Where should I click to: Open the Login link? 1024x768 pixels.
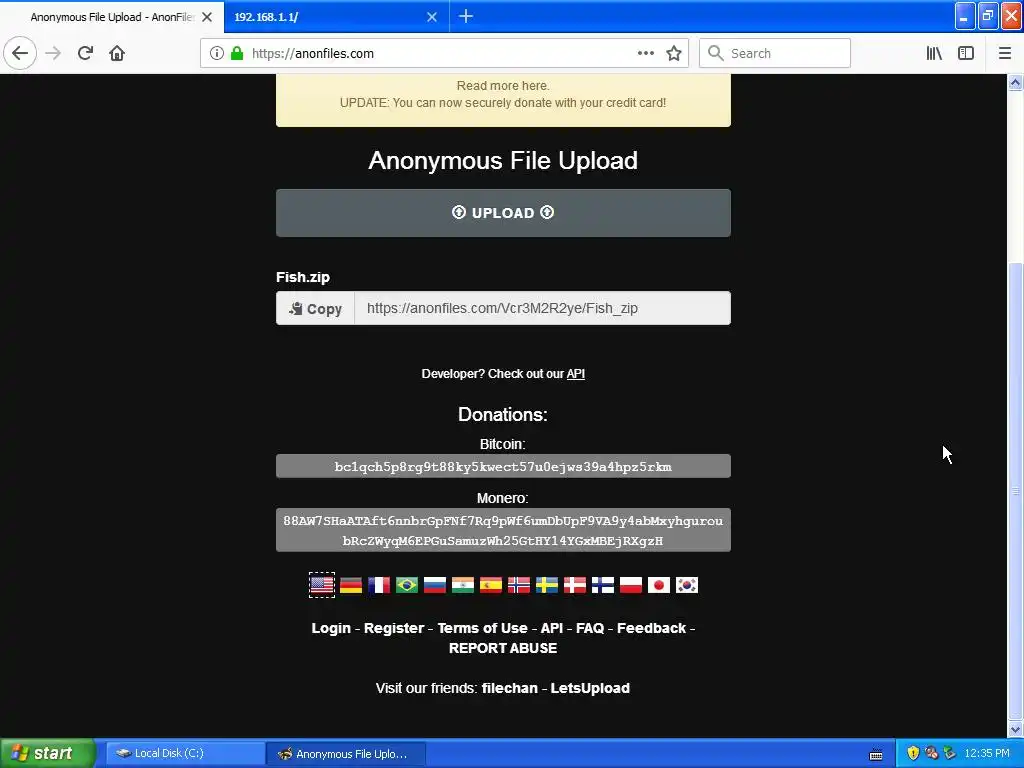(331, 628)
